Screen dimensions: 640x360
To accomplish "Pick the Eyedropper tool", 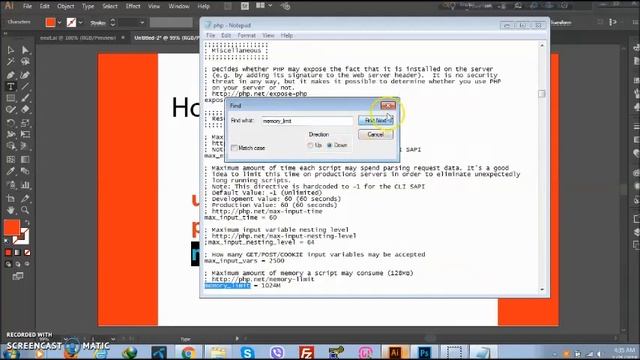I will pos(11,171).
